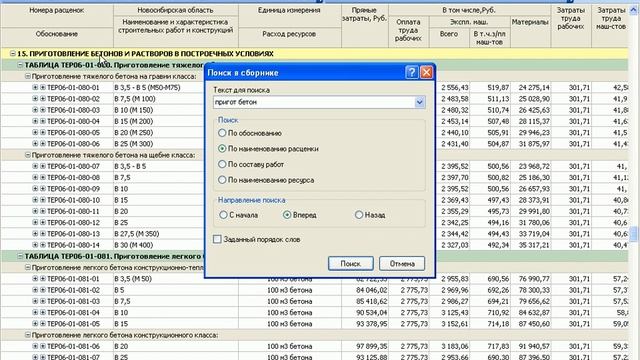This screenshot has width=640, height=360.
Task: Click materials value 24 275,14
Action: tap(534, 87)
